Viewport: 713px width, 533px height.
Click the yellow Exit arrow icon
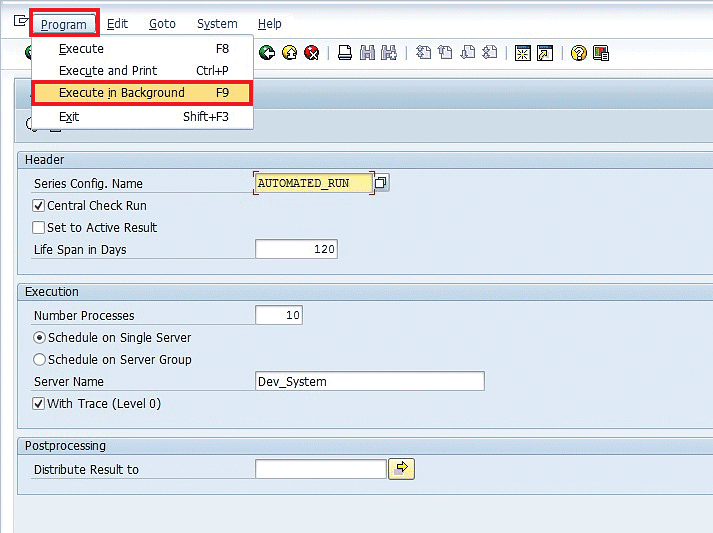290,53
